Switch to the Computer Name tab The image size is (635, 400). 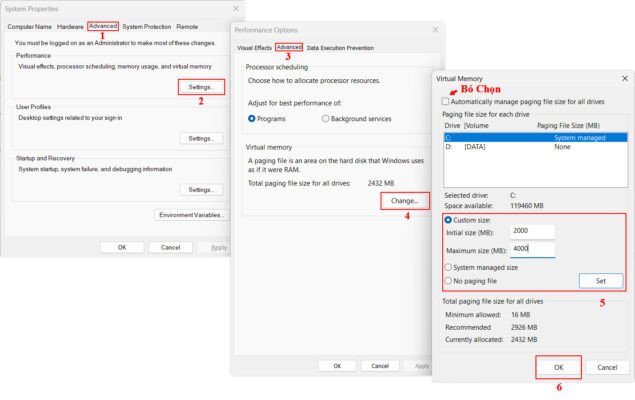(x=29, y=26)
